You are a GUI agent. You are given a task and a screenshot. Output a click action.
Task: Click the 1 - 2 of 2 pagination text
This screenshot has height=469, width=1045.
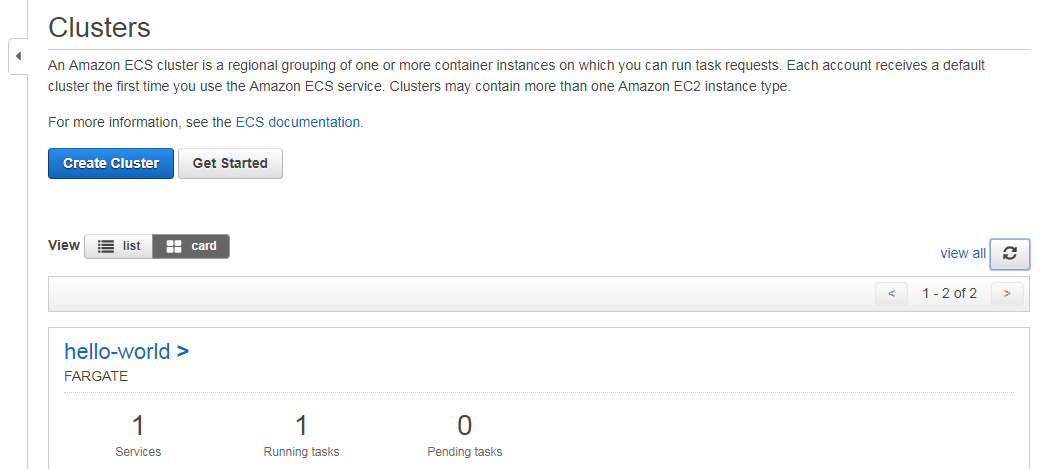pos(949,293)
